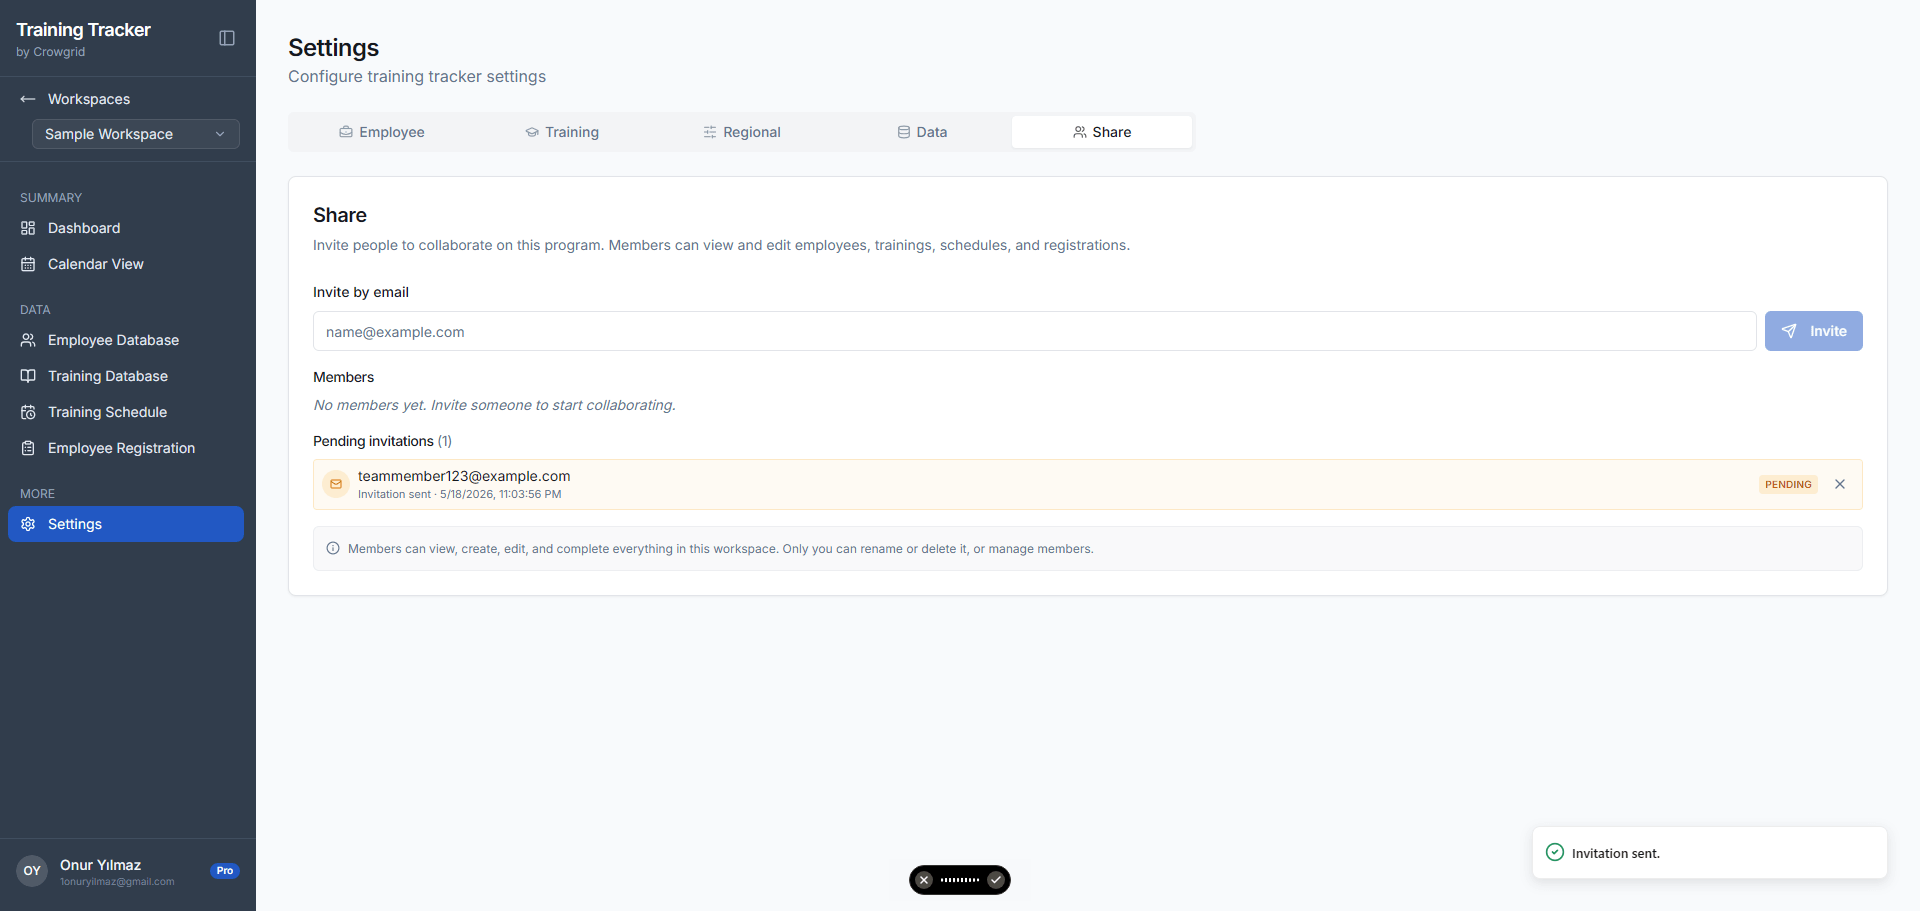
Task: Click the Training Database book icon
Action: (28, 376)
